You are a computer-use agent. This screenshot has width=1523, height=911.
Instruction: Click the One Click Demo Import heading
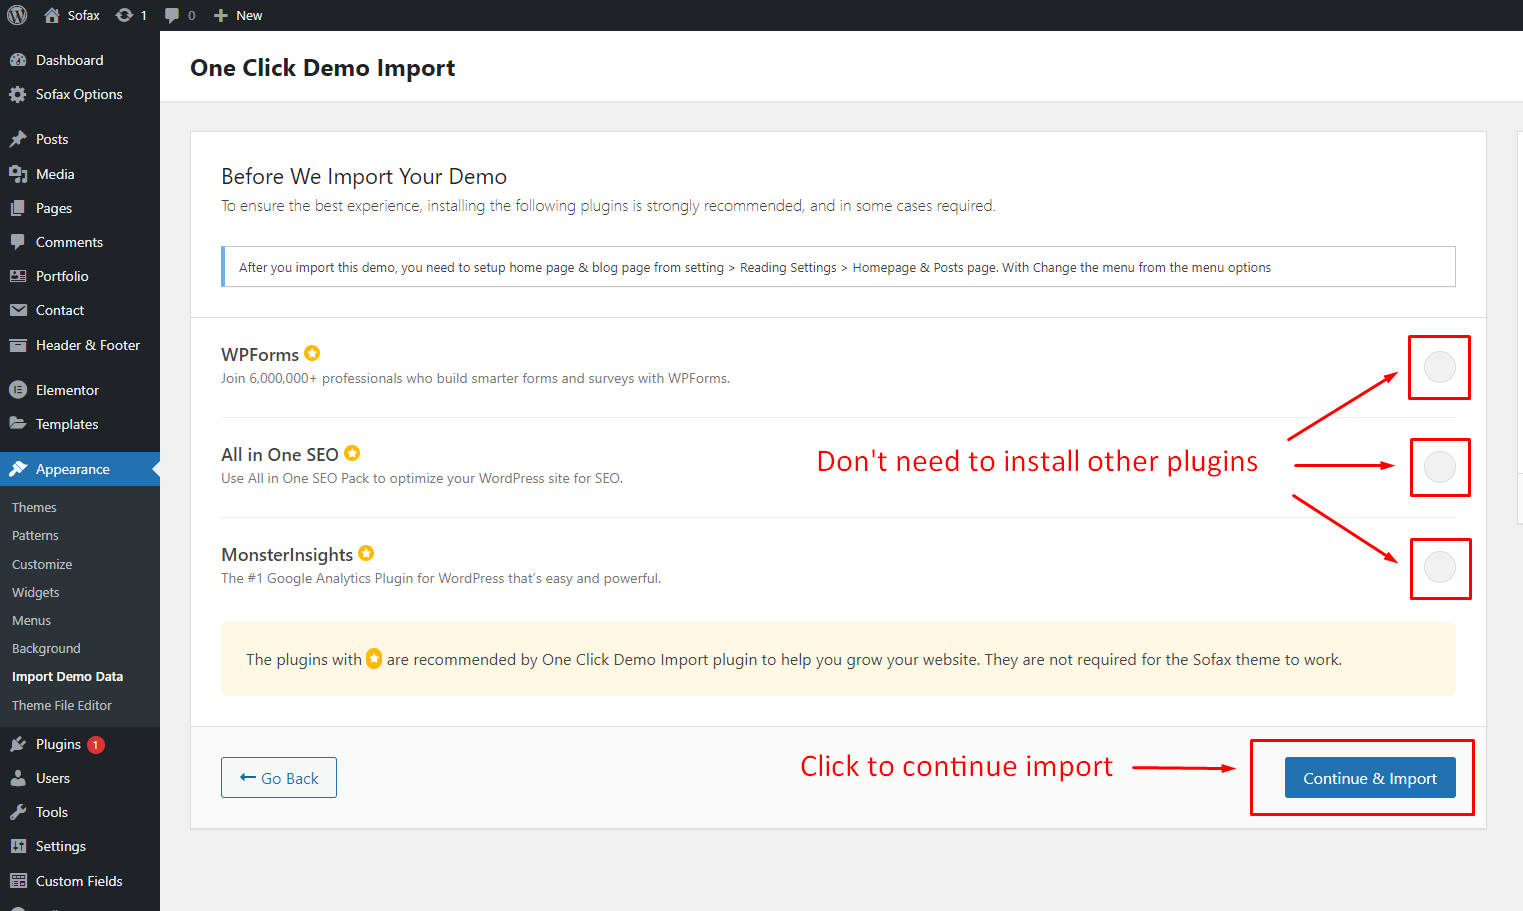click(323, 68)
